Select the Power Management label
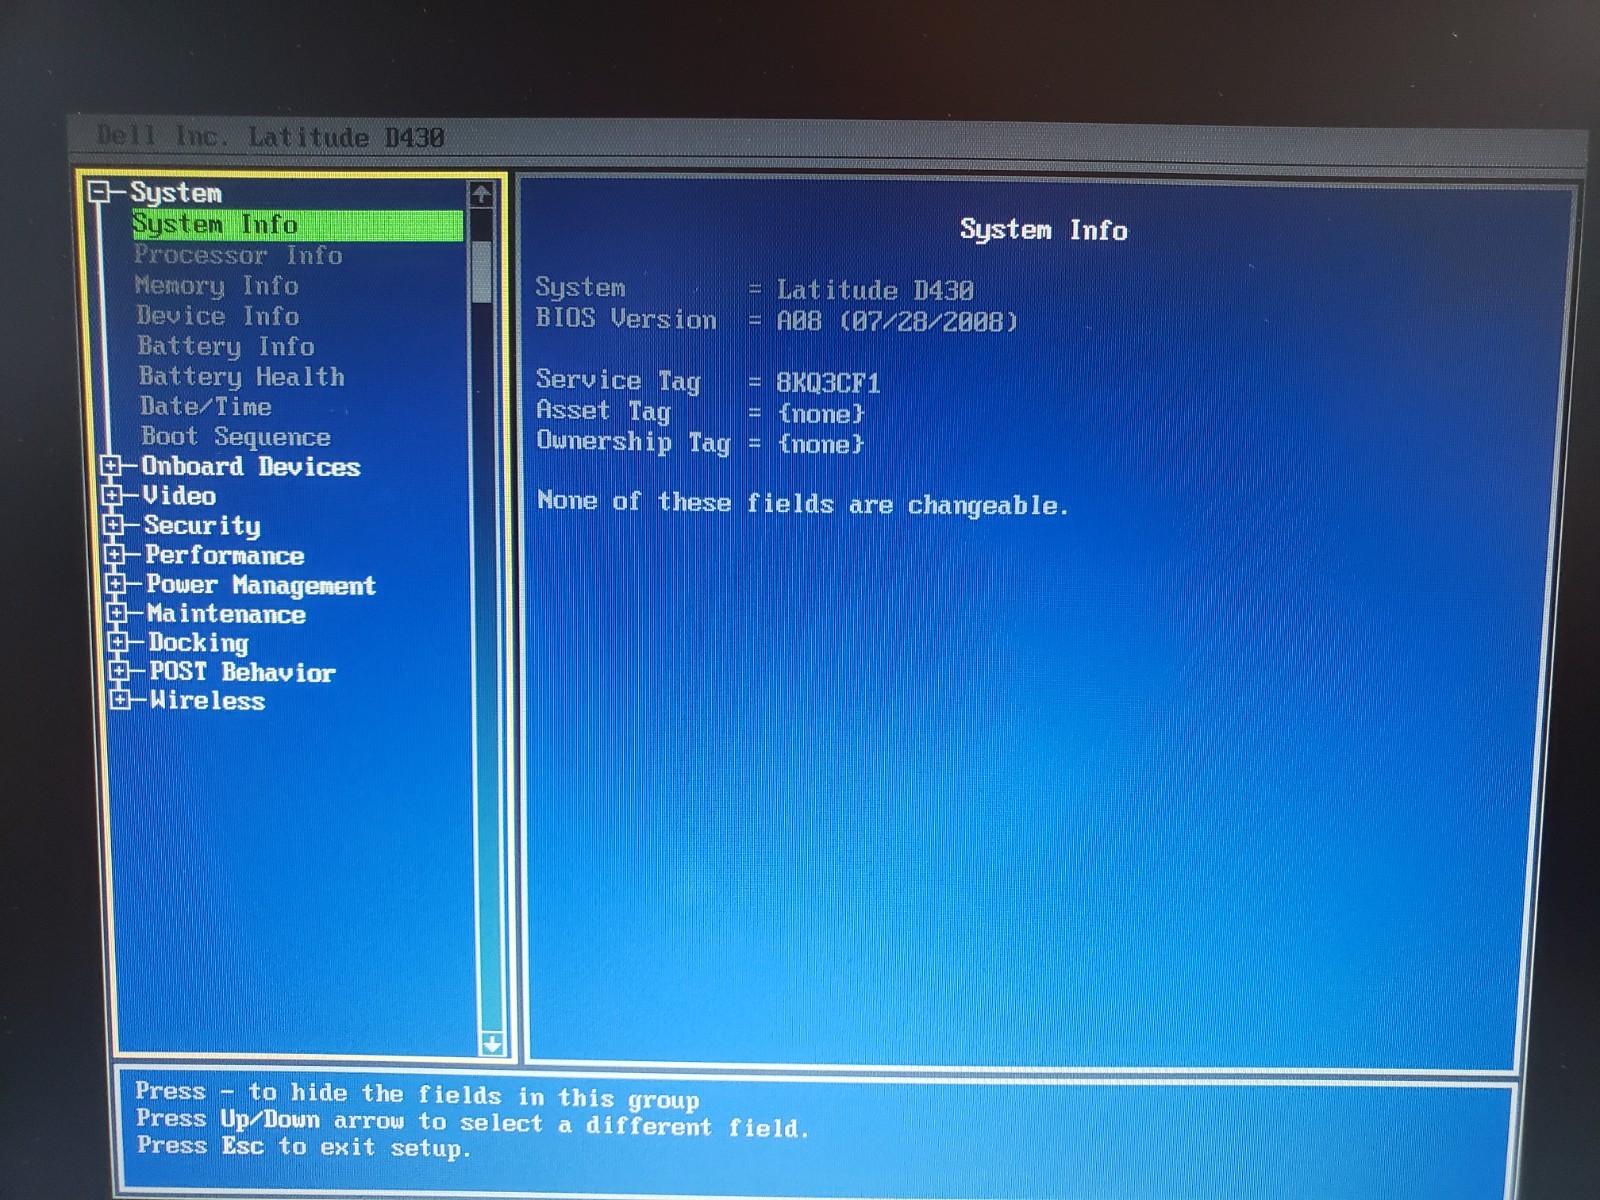 point(261,585)
